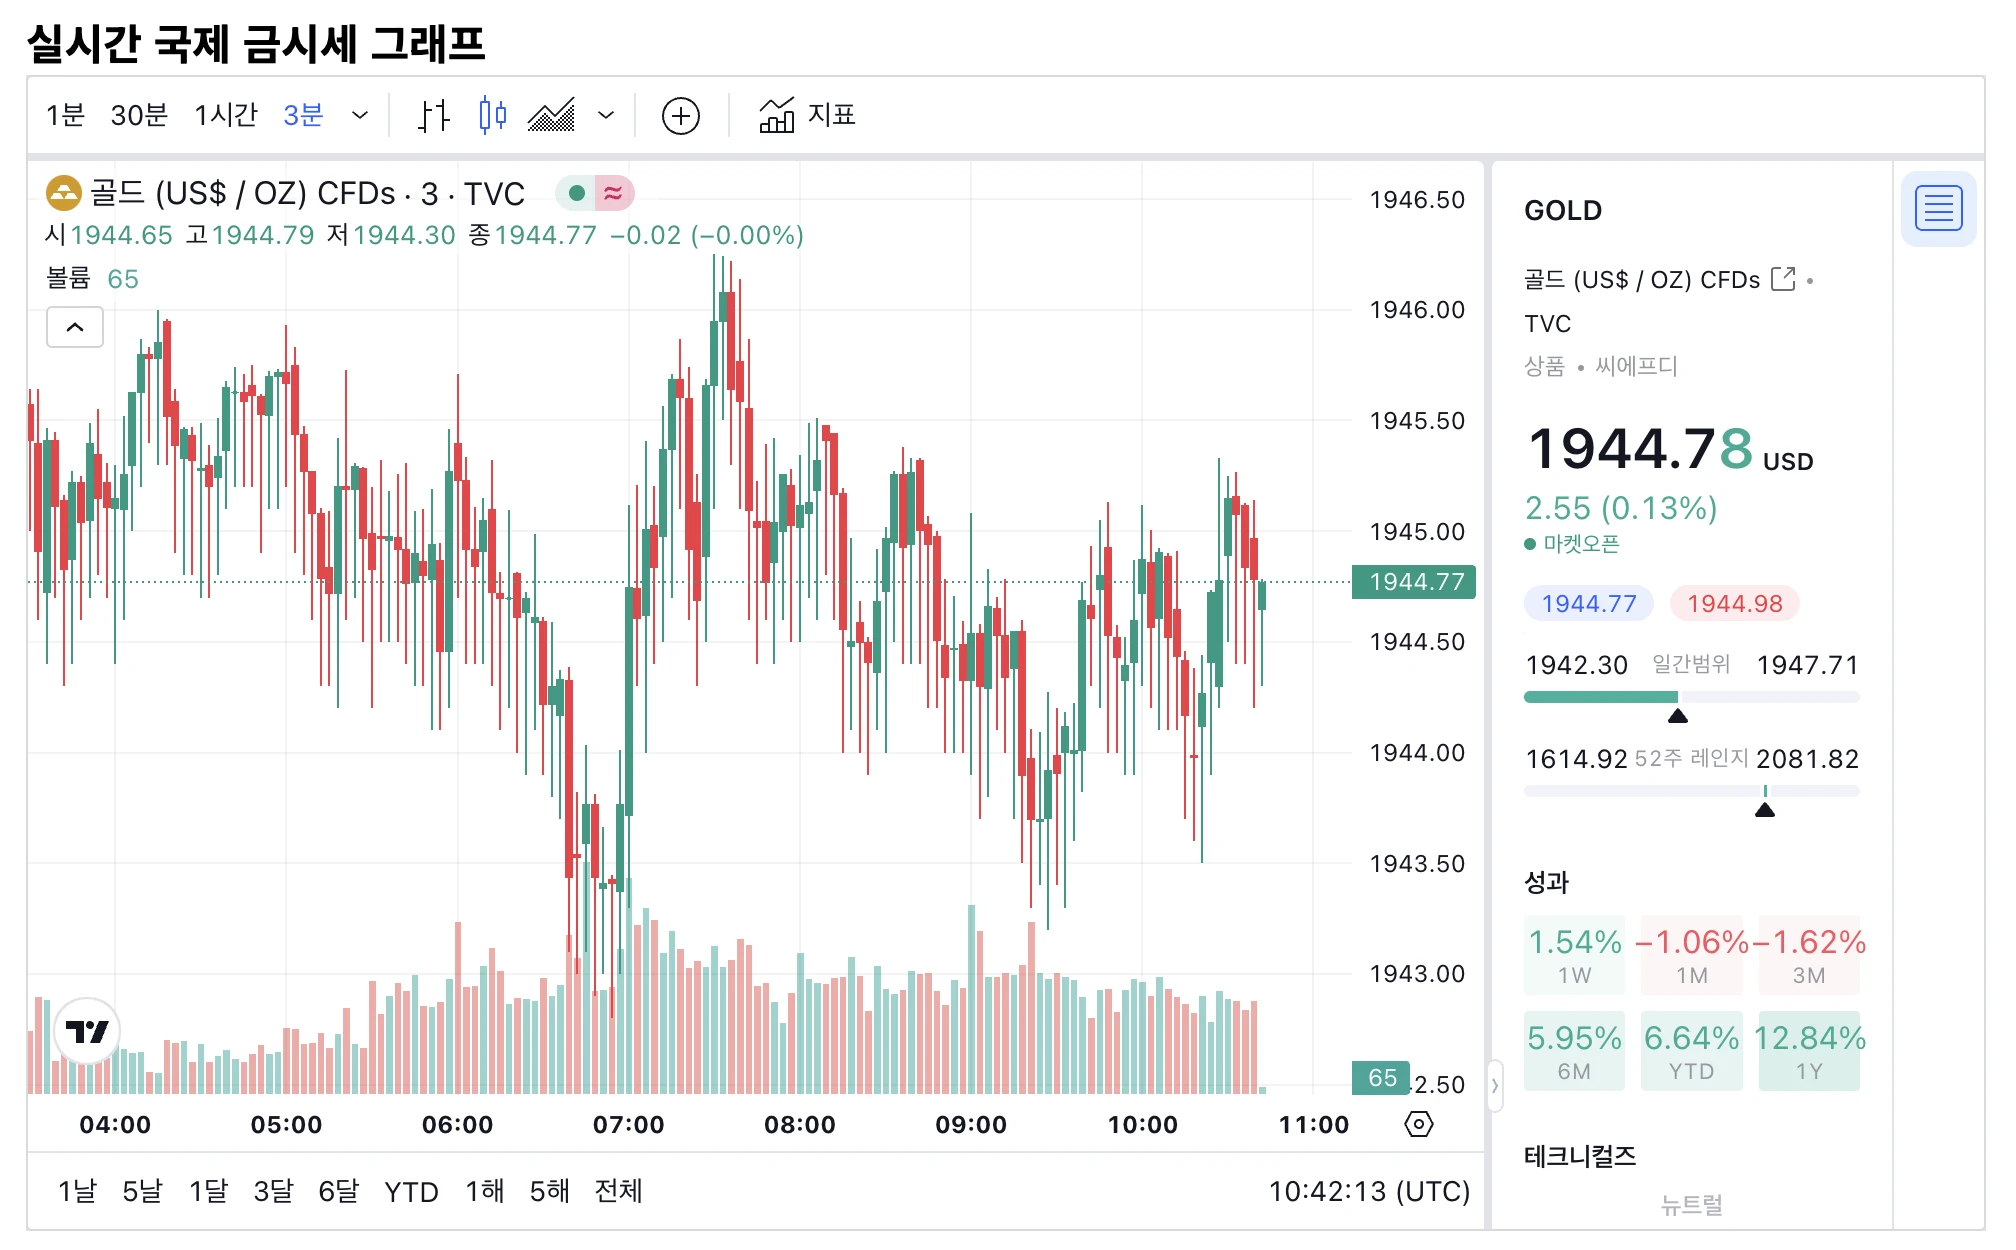Collapse the right sidebar with arrow handle
Image resolution: width=2016 pixels, height=1250 pixels.
tap(1494, 1085)
